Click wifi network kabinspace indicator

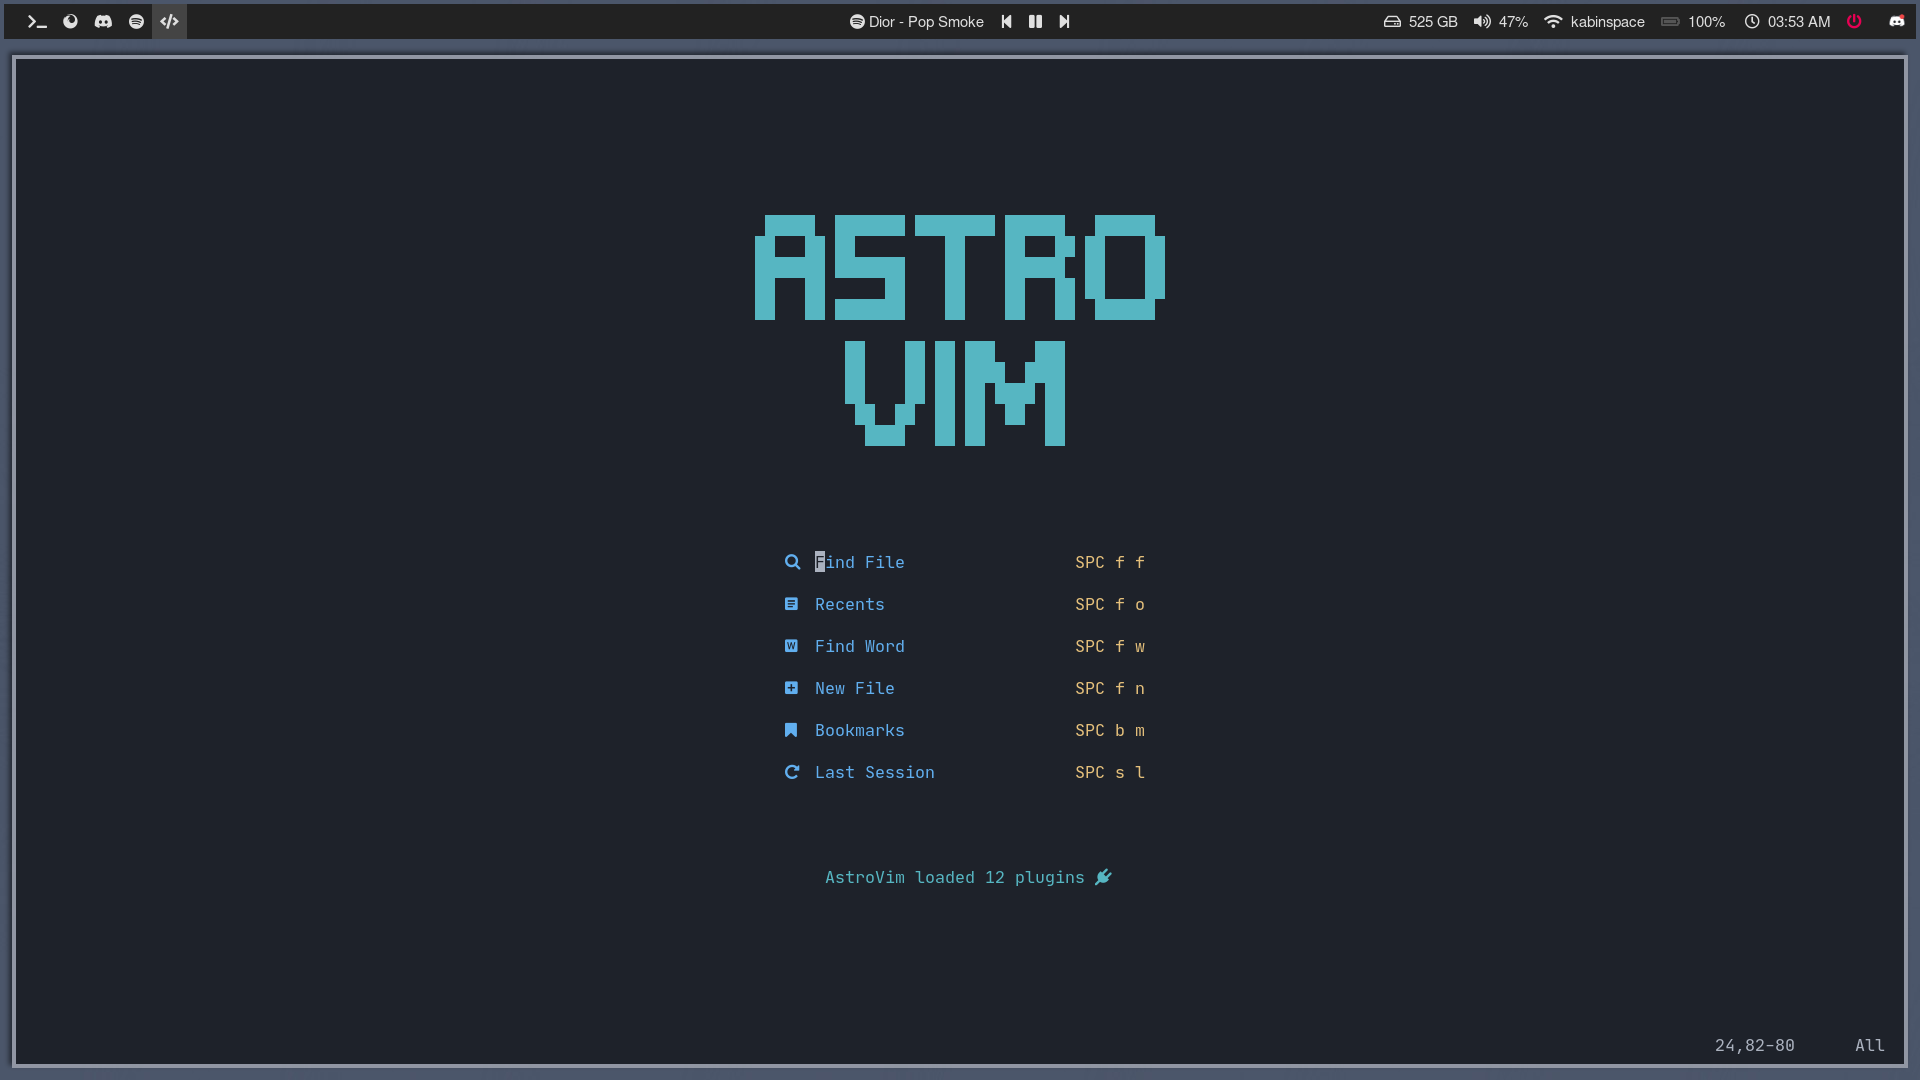click(1596, 21)
